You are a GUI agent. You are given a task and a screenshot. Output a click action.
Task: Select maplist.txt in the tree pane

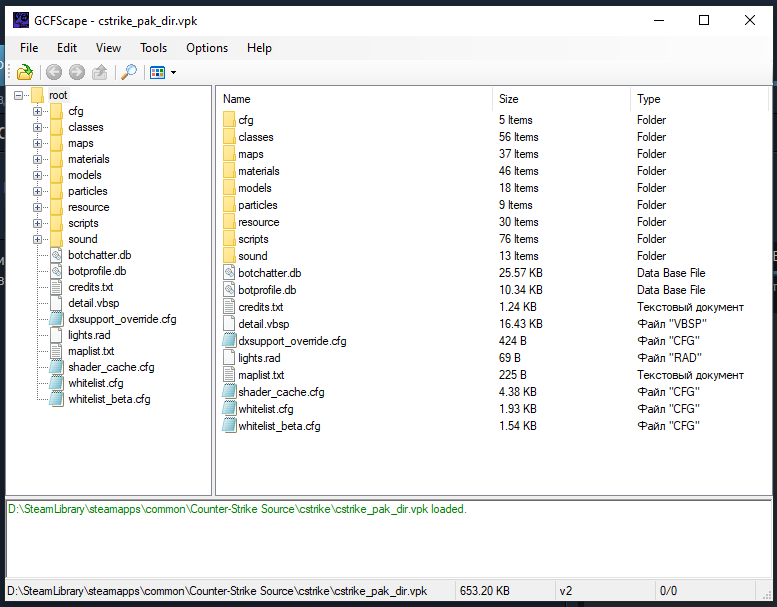(91, 351)
